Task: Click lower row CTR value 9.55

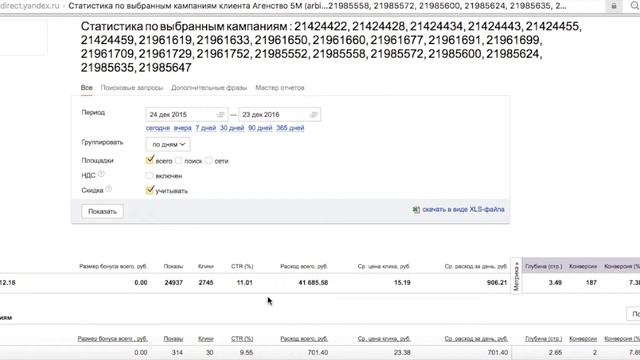Action: point(246,353)
